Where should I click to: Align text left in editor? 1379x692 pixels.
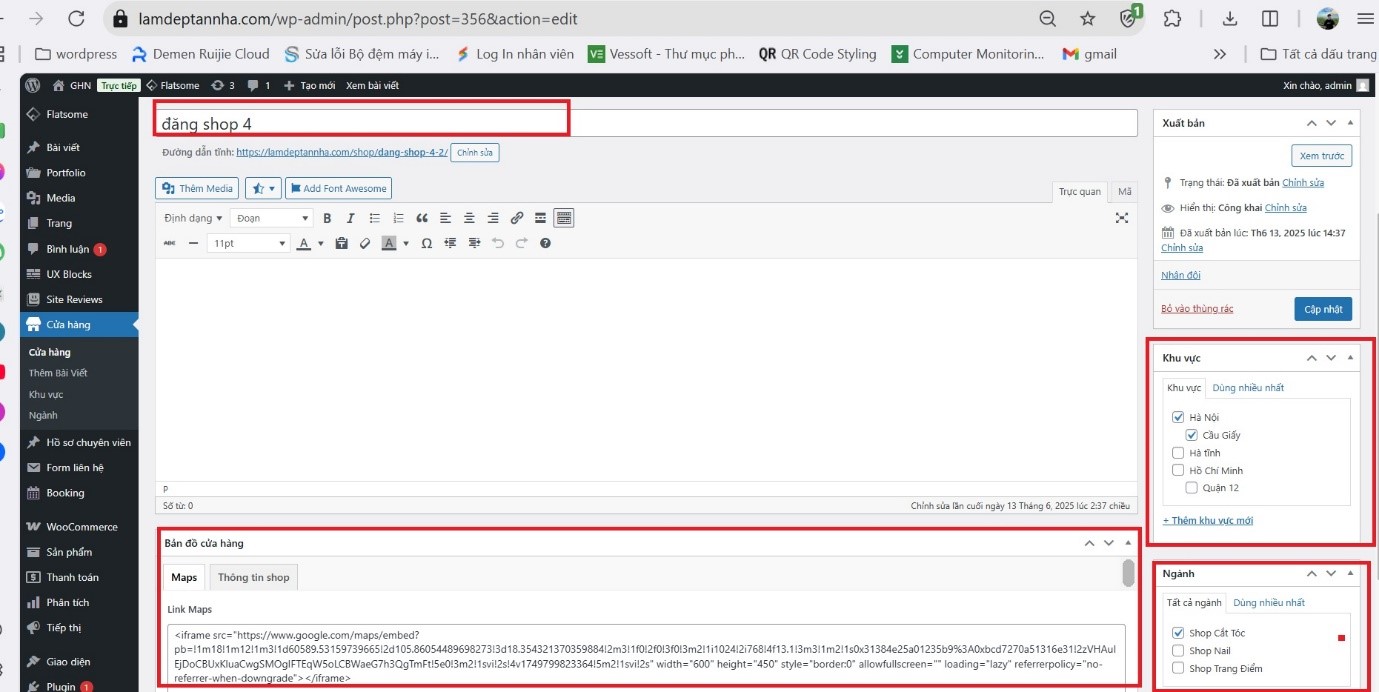(x=445, y=218)
